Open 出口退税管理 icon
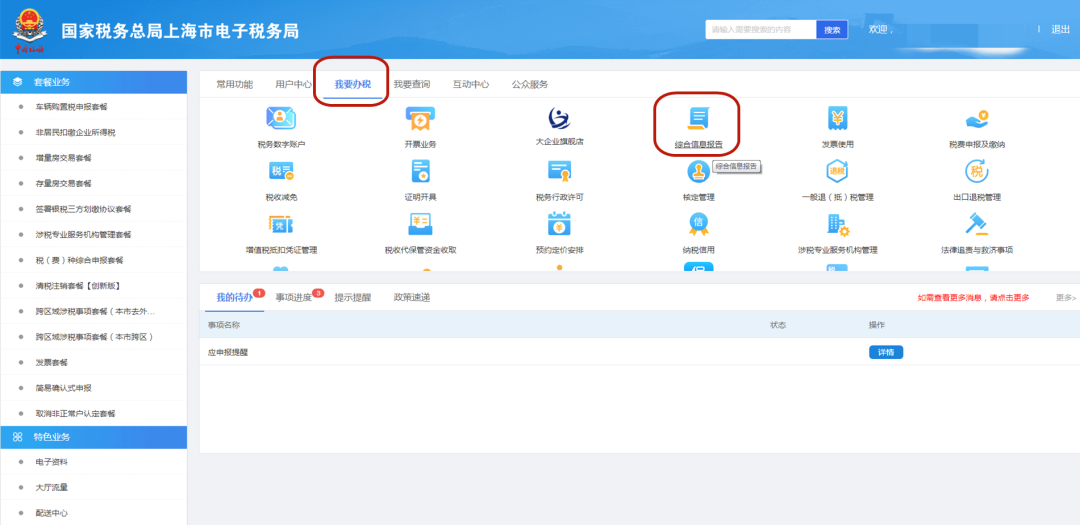 point(977,171)
